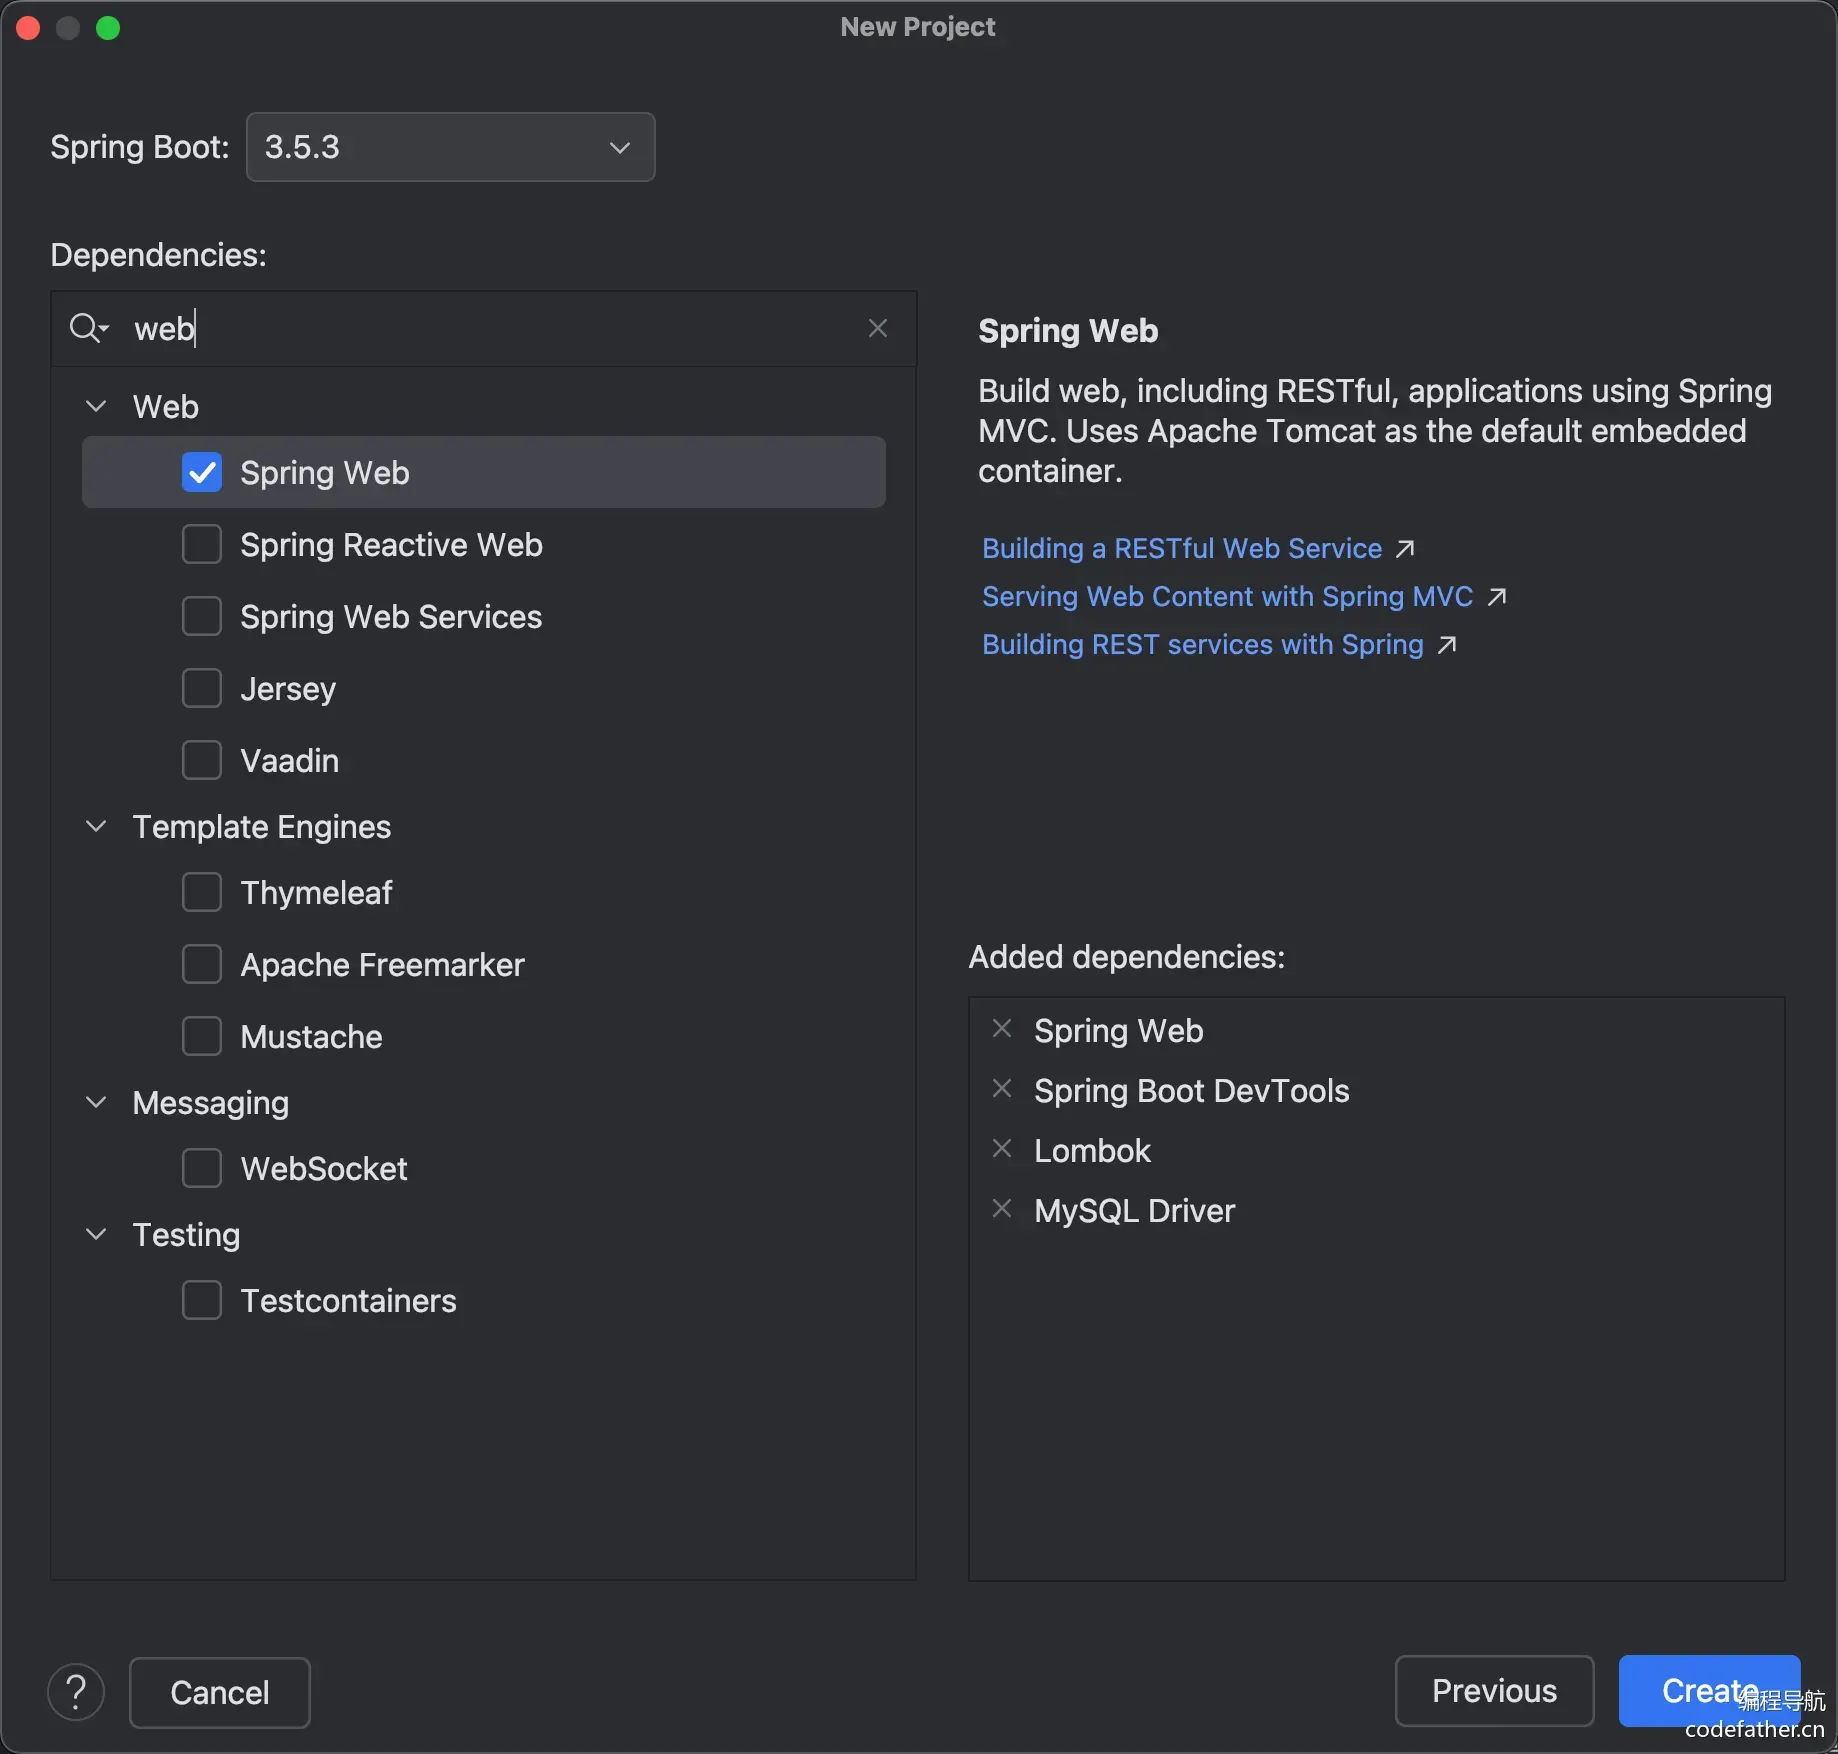The width and height of the screenshot is (1838, 1754).
Task: Remove Lombok from added dependencies
Action: point(1002,1149)
